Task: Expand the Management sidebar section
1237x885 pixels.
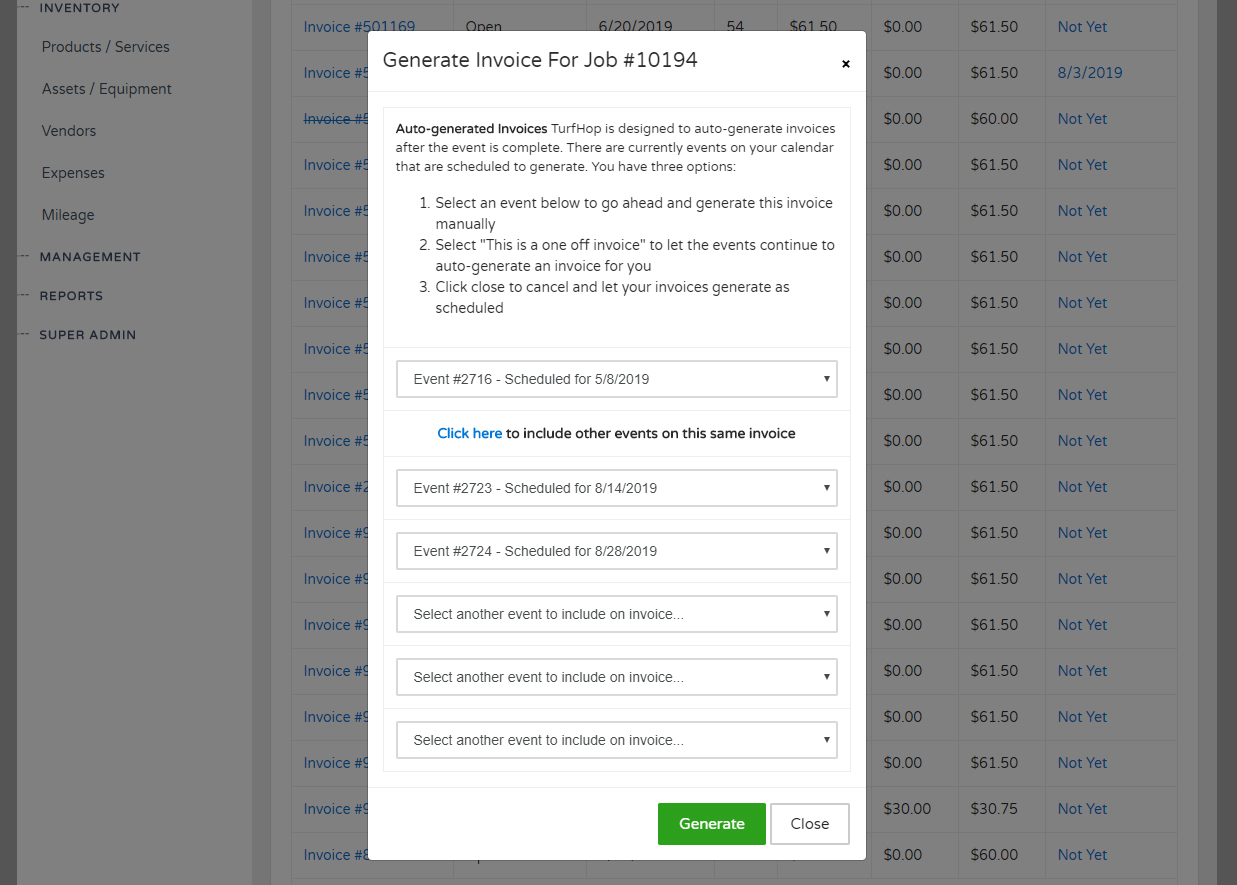Action: click(89, 257)
